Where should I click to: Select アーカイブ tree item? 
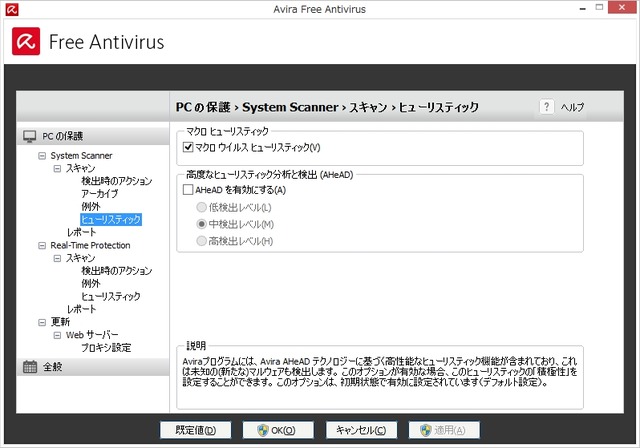coord(99,193)
